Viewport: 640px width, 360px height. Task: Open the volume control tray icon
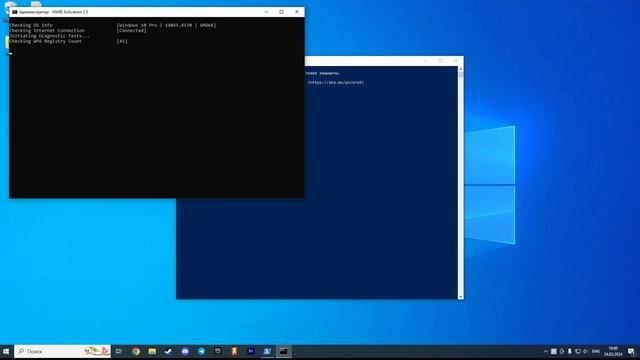pos(585,351)
